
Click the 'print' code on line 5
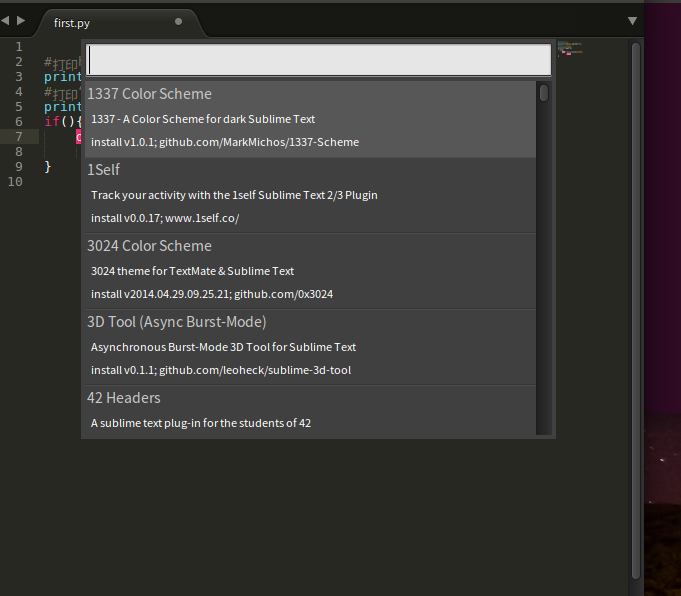point(63,107)
